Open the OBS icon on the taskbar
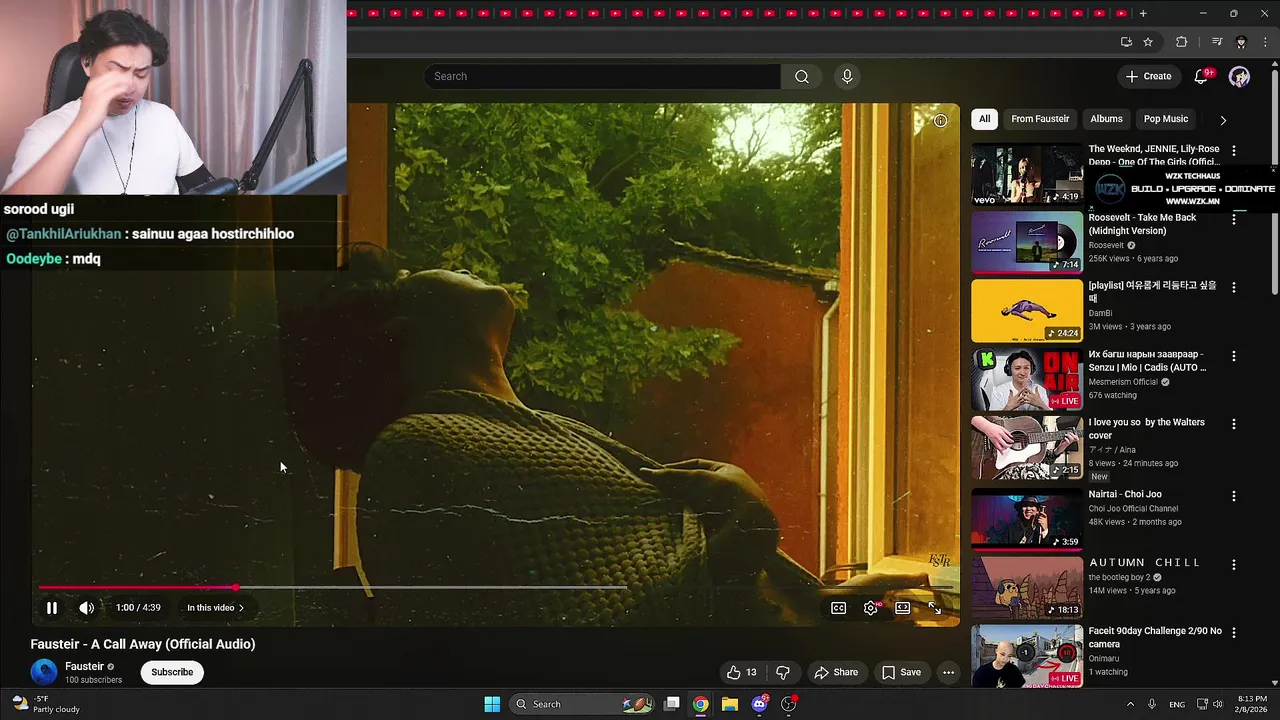1280x720 pixels. tap(789, 704)
